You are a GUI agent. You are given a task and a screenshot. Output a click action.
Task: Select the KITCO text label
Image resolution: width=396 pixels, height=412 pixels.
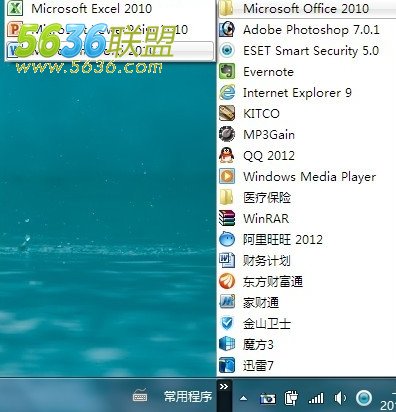261,114
